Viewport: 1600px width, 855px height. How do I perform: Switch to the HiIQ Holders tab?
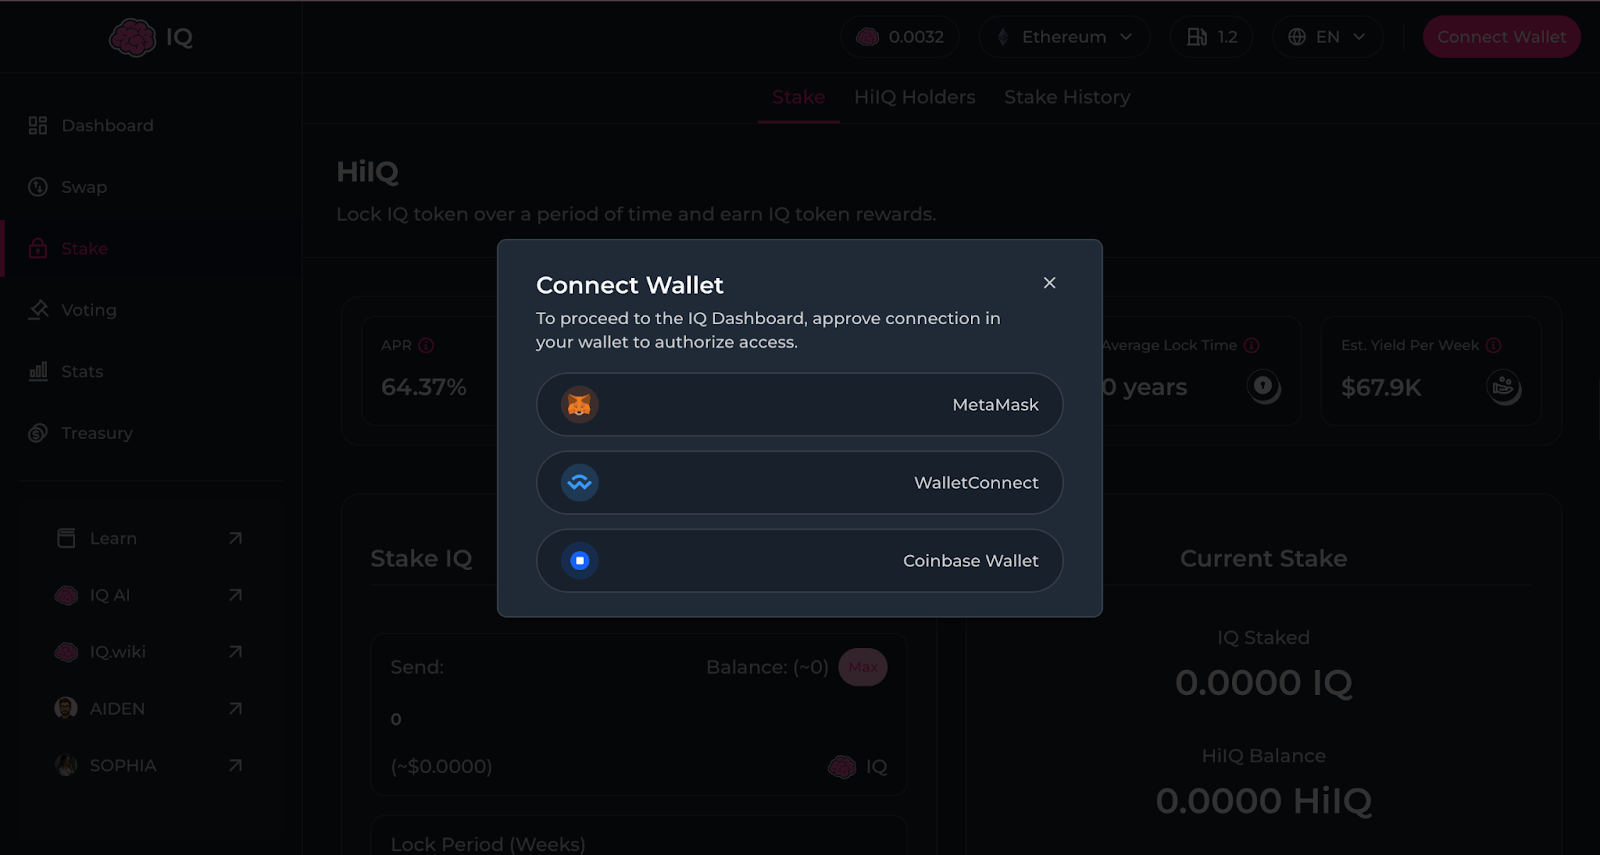914,97
